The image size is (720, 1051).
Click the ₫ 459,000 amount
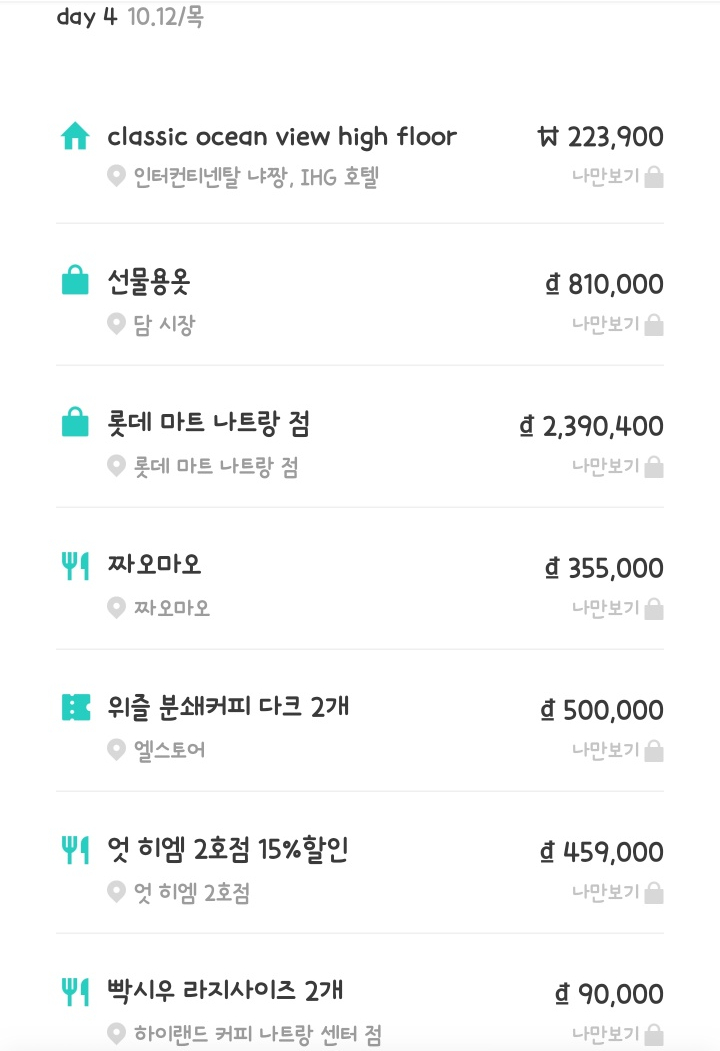click(x=602, y=852)
